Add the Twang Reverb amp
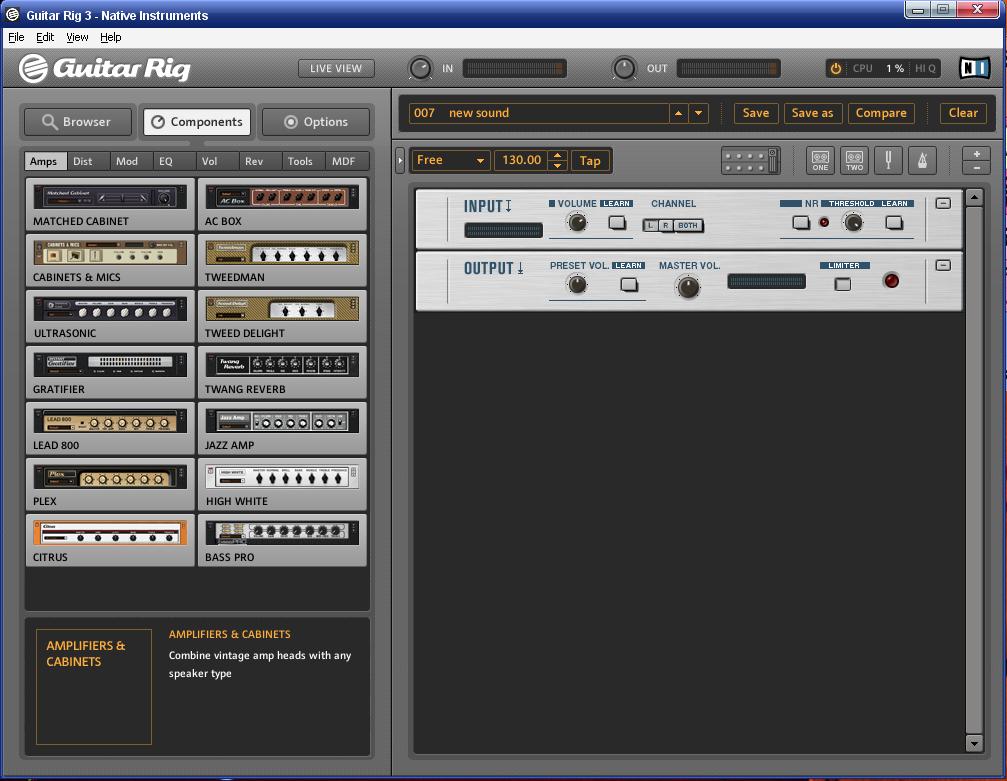Screen dimensions: 1007x781 pos(282,373)
